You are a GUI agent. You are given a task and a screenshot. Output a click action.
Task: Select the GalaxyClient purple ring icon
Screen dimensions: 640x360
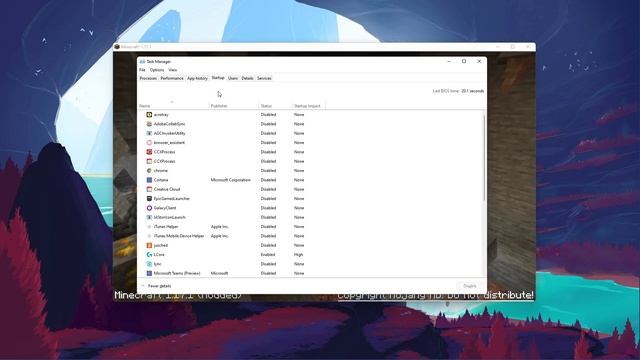point(149,208)
